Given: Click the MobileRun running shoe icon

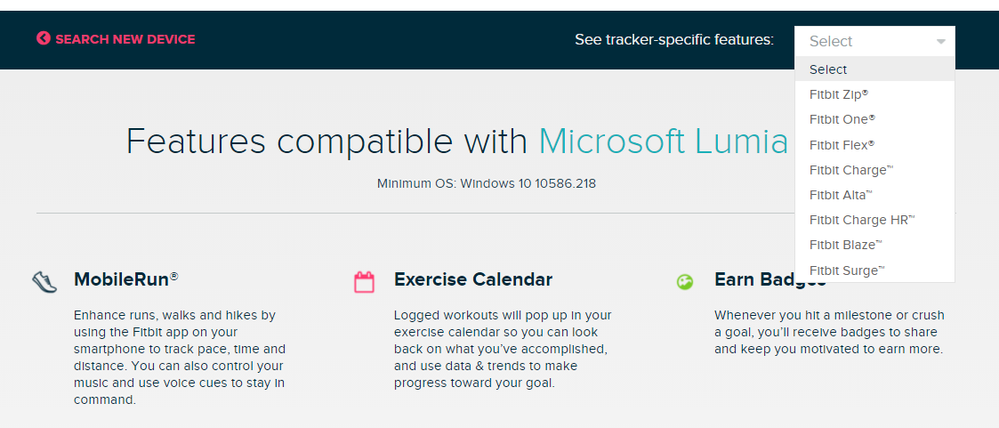Looking at the screenshot, I should (x=45, y=282).
